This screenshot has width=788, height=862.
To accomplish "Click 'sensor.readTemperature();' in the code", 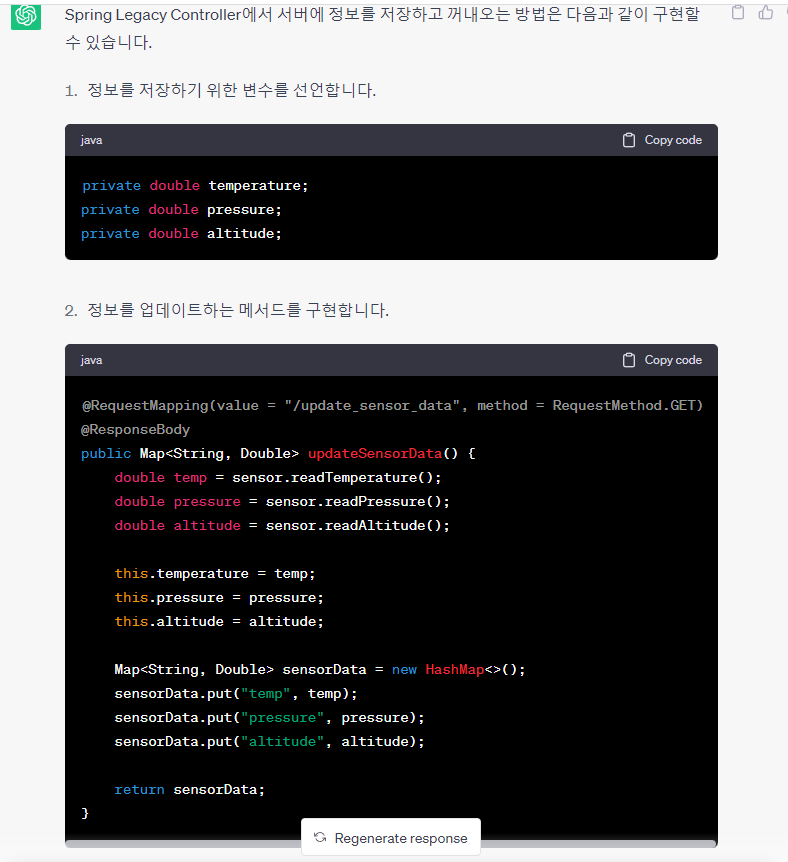I will point(337,478).
